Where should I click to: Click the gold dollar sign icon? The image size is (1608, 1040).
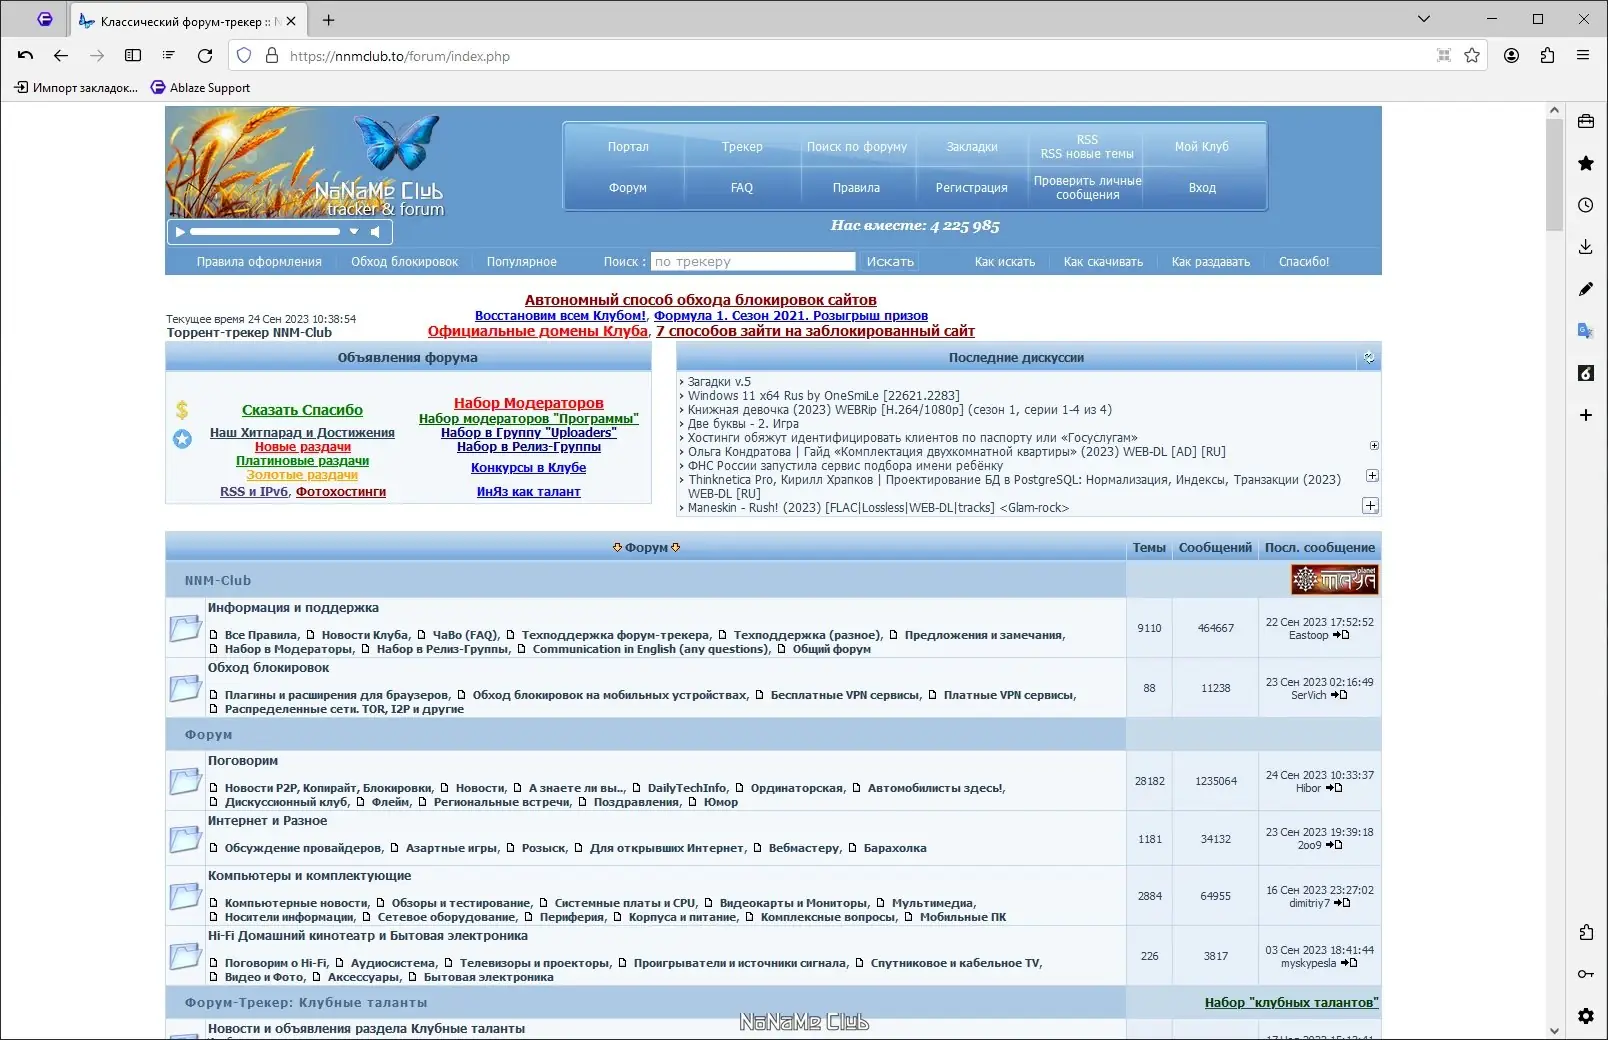(182, 410)
